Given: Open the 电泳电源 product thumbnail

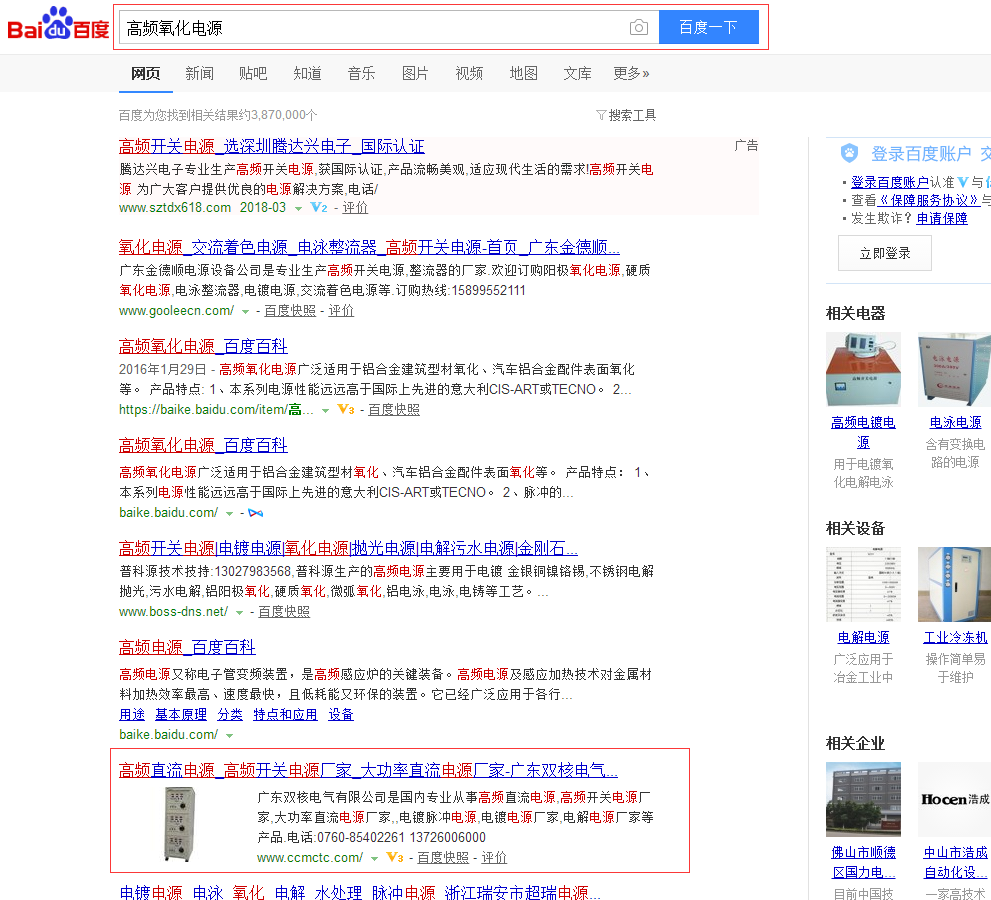Looking at the screenshot, I should point(954,369).
